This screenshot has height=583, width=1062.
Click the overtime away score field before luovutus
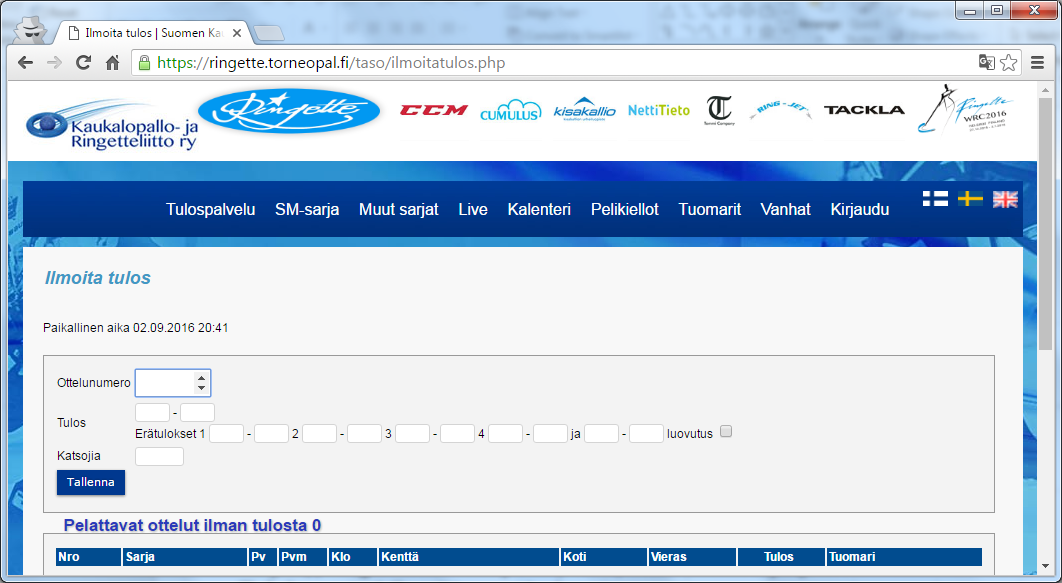[646, 433]
